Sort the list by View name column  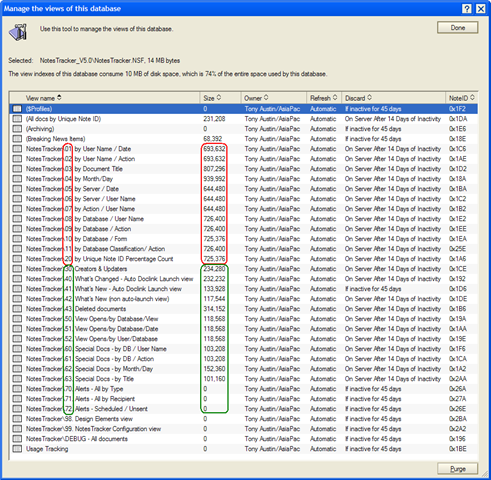click(x=105, y=98)
